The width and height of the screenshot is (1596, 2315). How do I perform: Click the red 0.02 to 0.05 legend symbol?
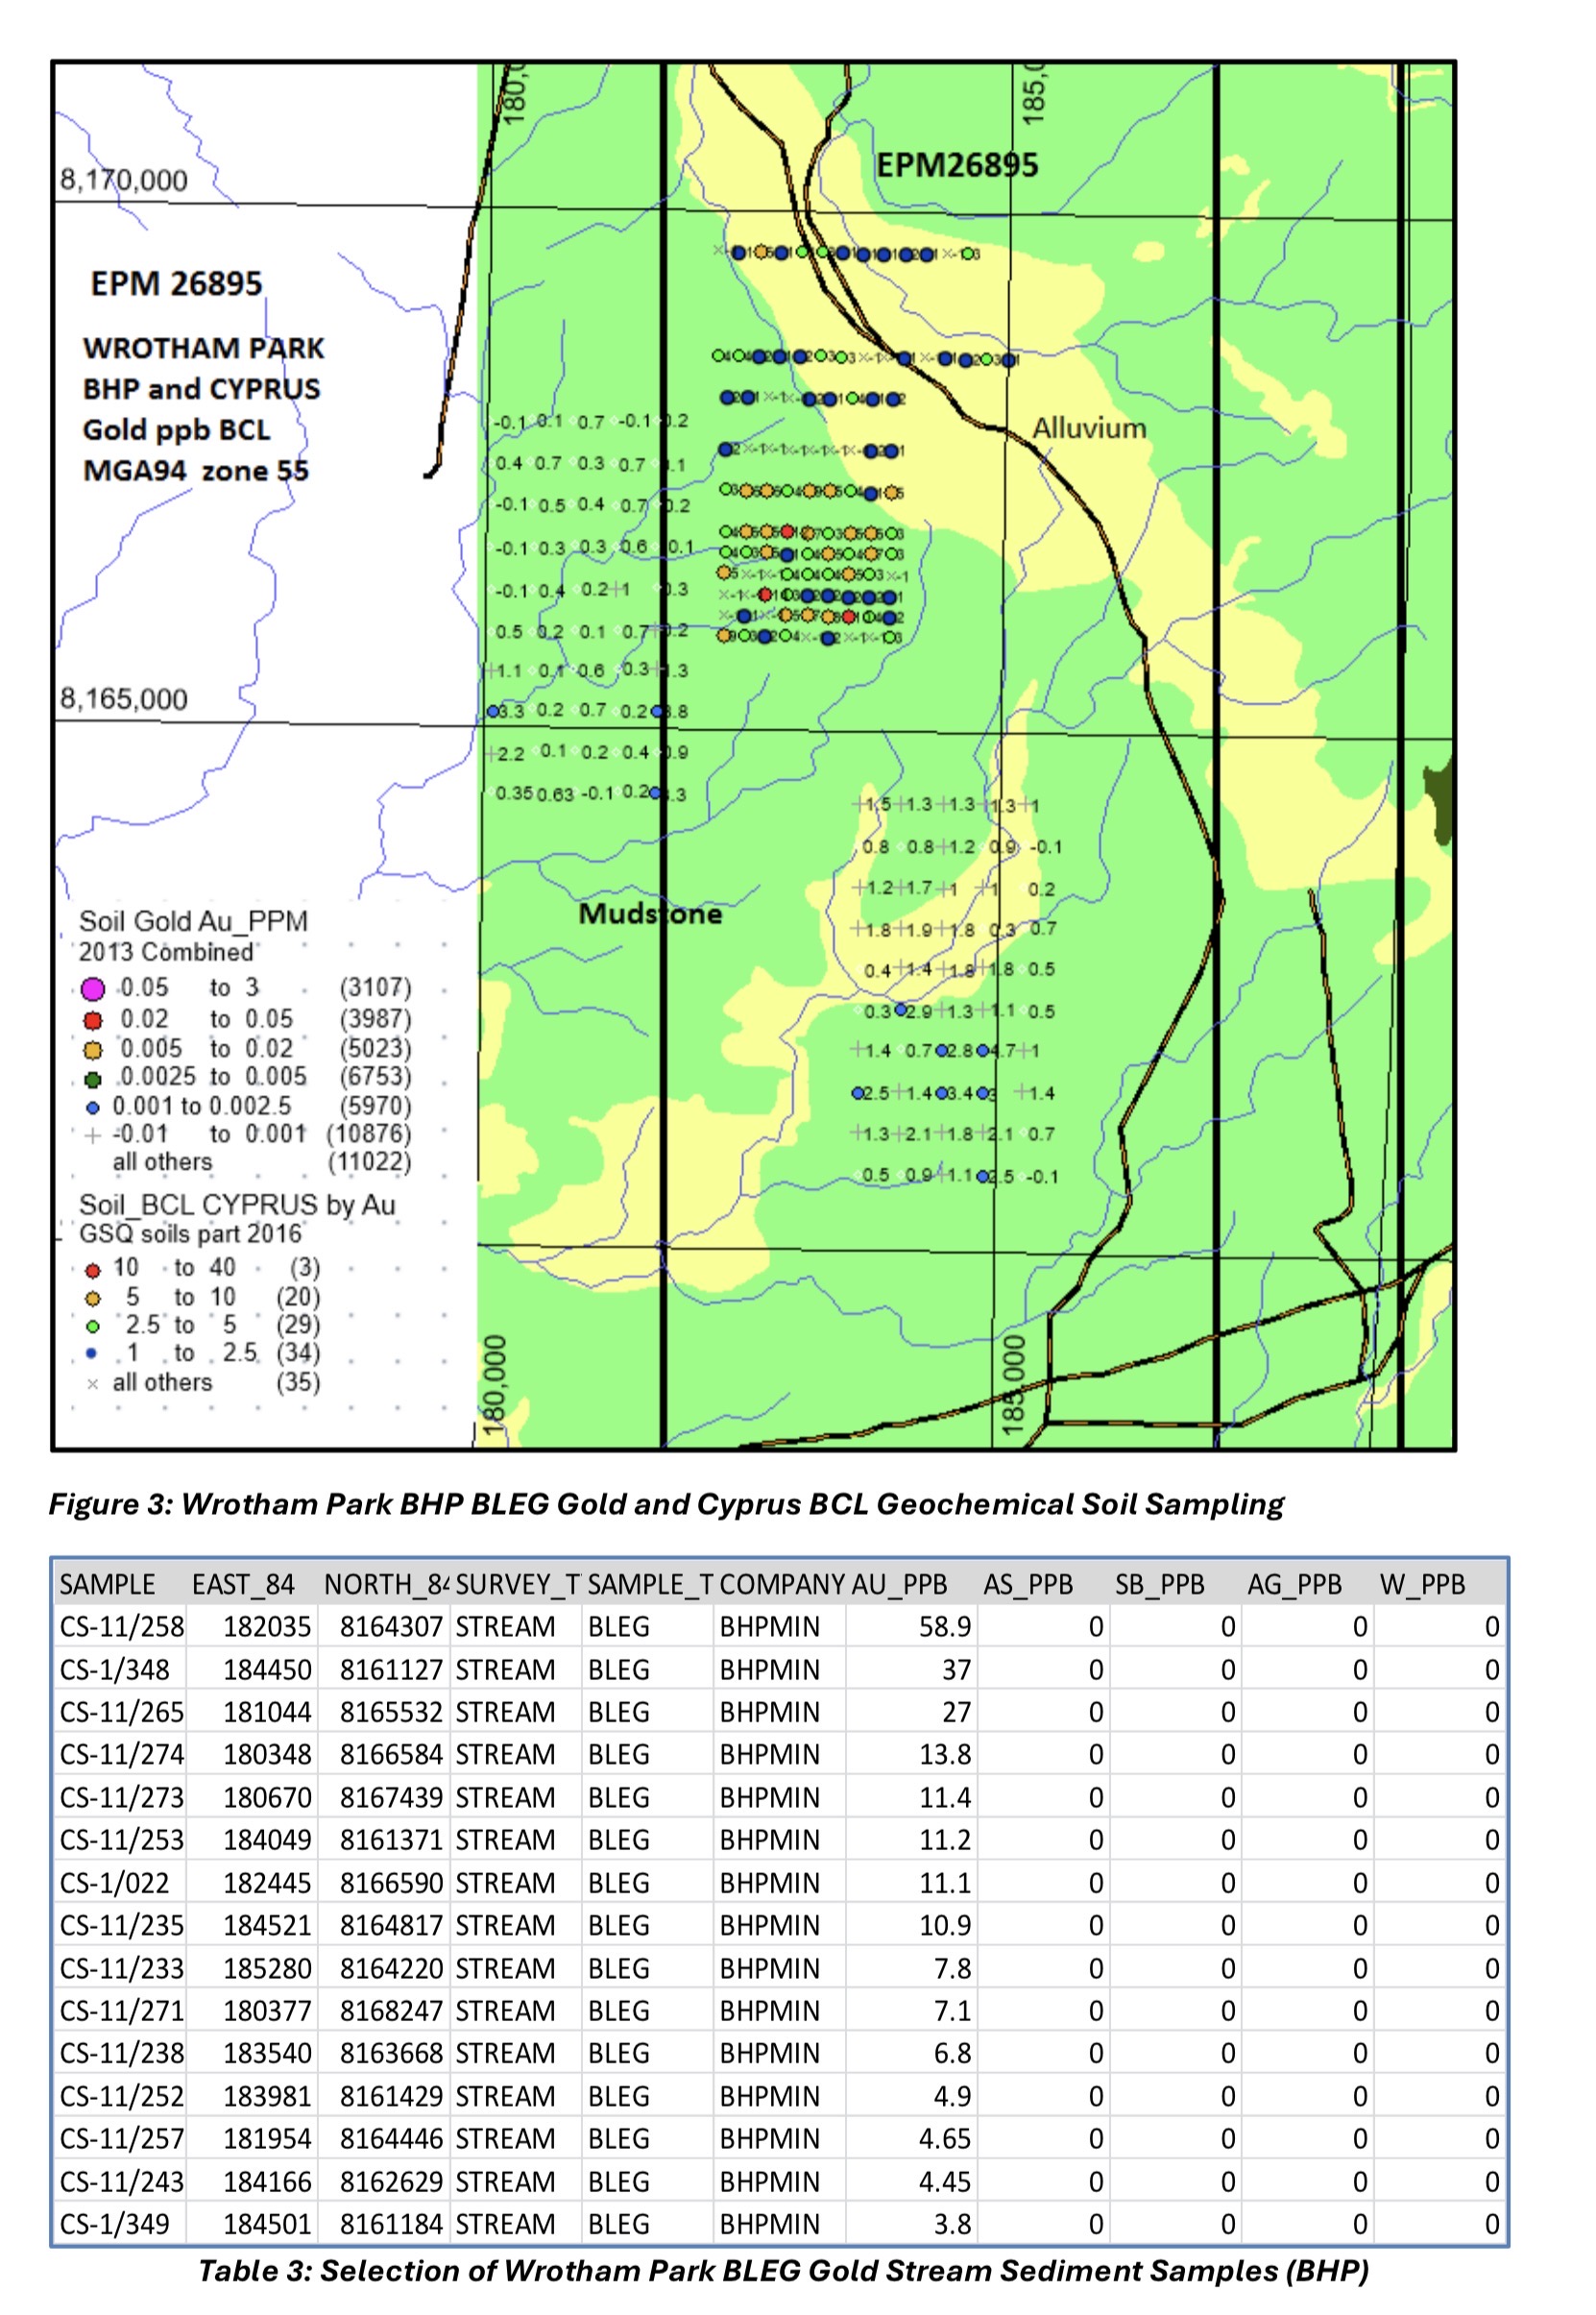coord(93,1020)
